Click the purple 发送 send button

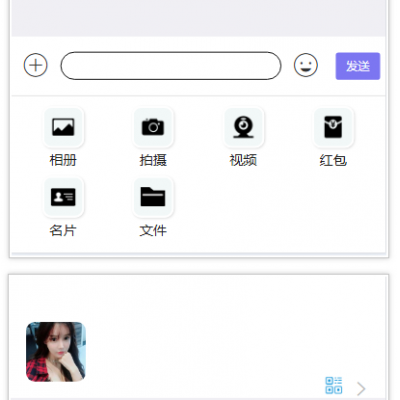point(358,66)
